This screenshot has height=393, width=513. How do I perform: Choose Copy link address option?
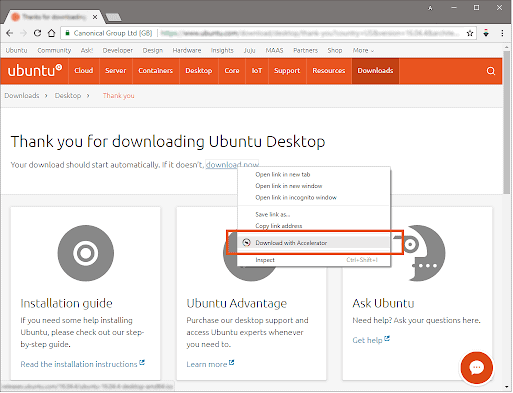279,226
